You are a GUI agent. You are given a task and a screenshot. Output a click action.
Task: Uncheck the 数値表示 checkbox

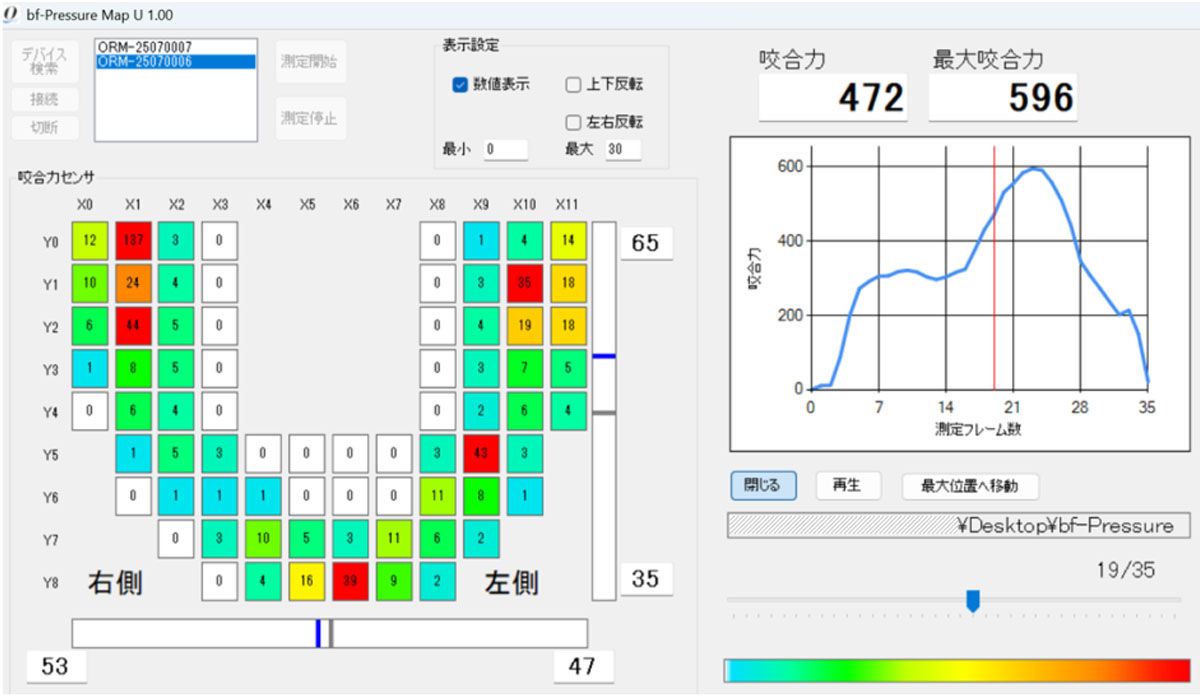[459, 85]
